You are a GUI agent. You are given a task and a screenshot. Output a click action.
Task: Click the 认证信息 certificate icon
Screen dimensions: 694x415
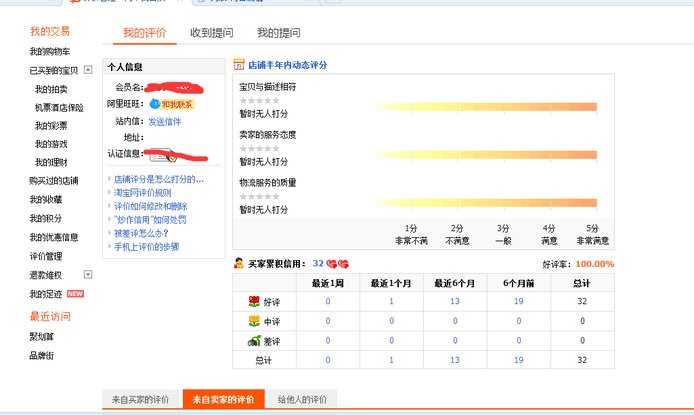[x=162, y=155]
